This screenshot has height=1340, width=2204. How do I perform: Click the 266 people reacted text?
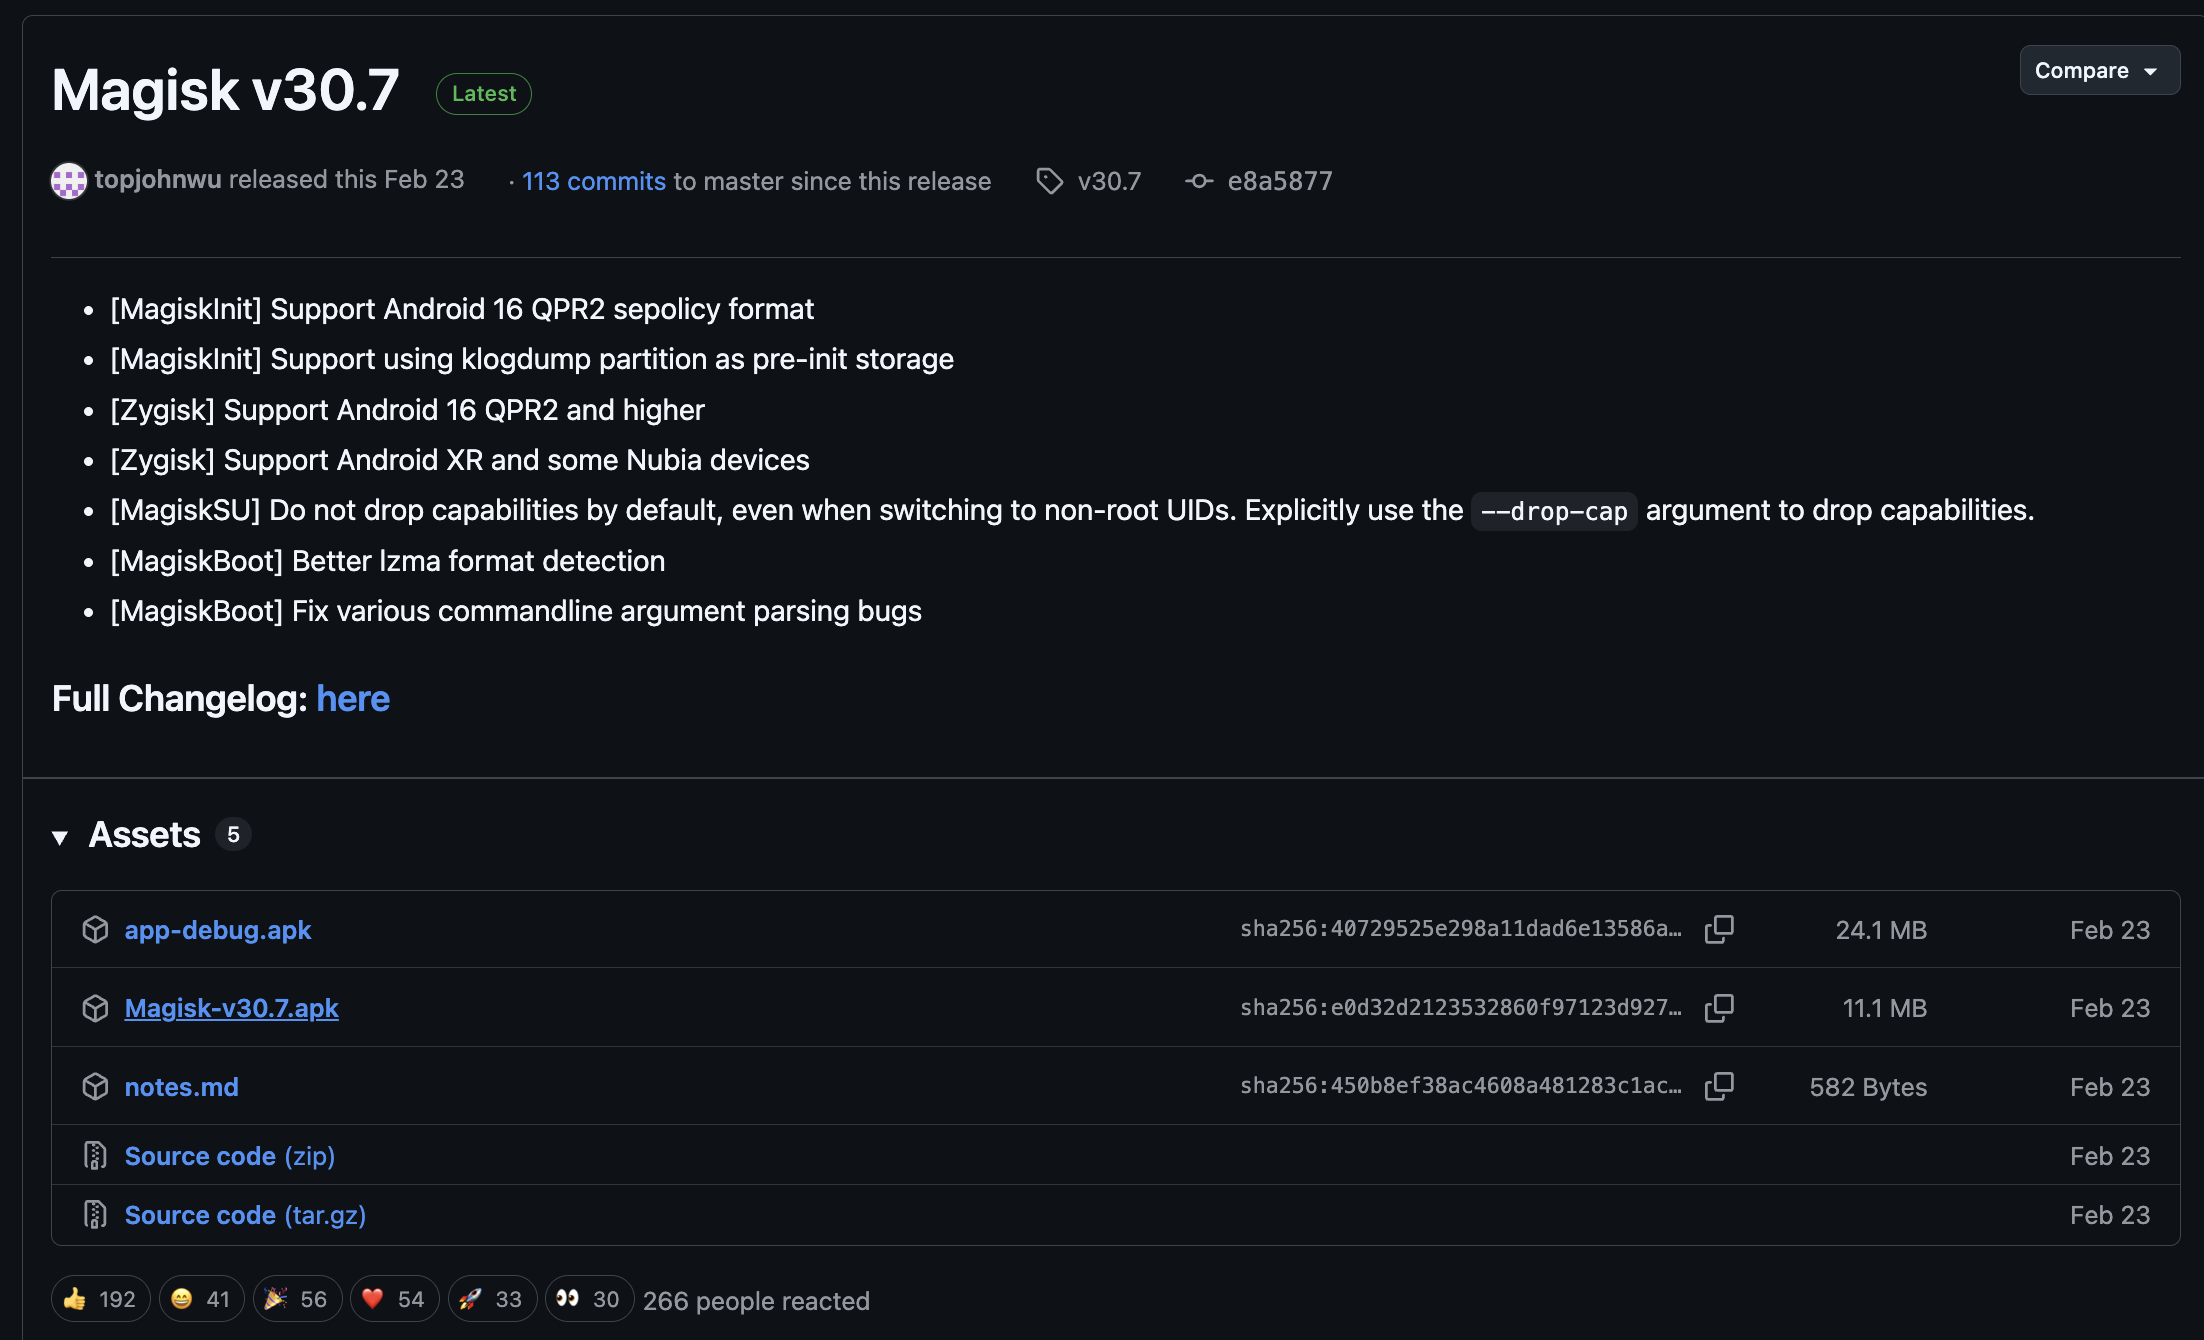[x=756, y=1301]
